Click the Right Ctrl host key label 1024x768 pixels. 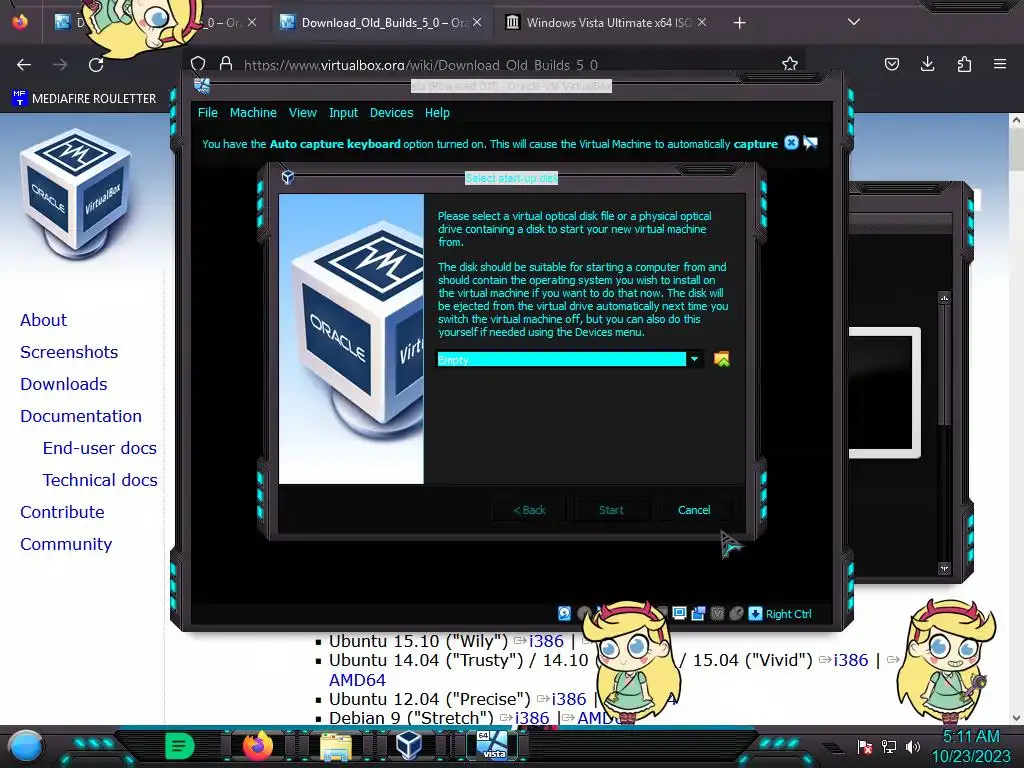click(x=788, y=614)
